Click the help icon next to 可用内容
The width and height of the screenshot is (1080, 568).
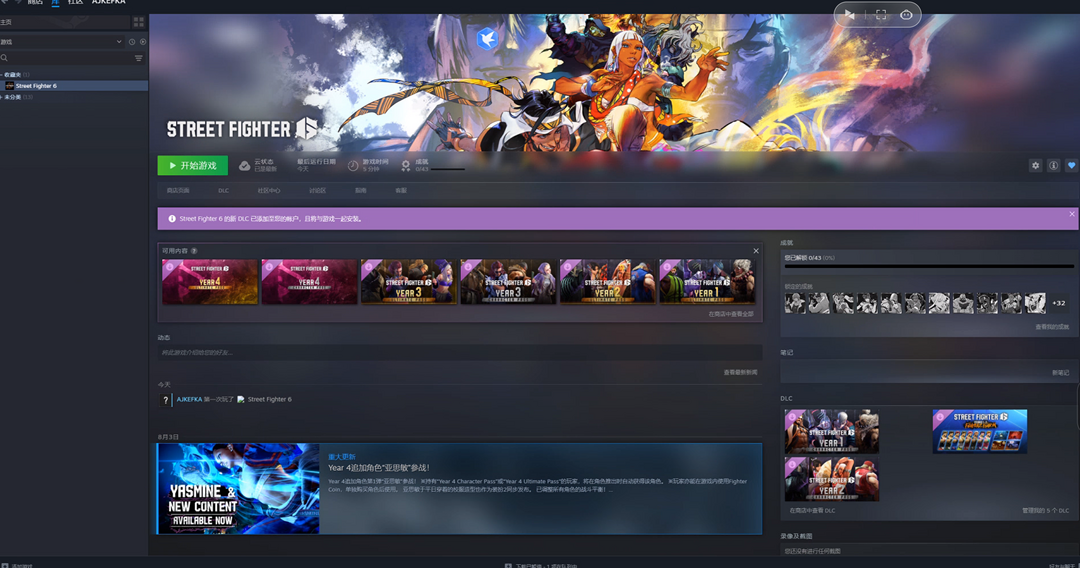(x=194, y=251)
